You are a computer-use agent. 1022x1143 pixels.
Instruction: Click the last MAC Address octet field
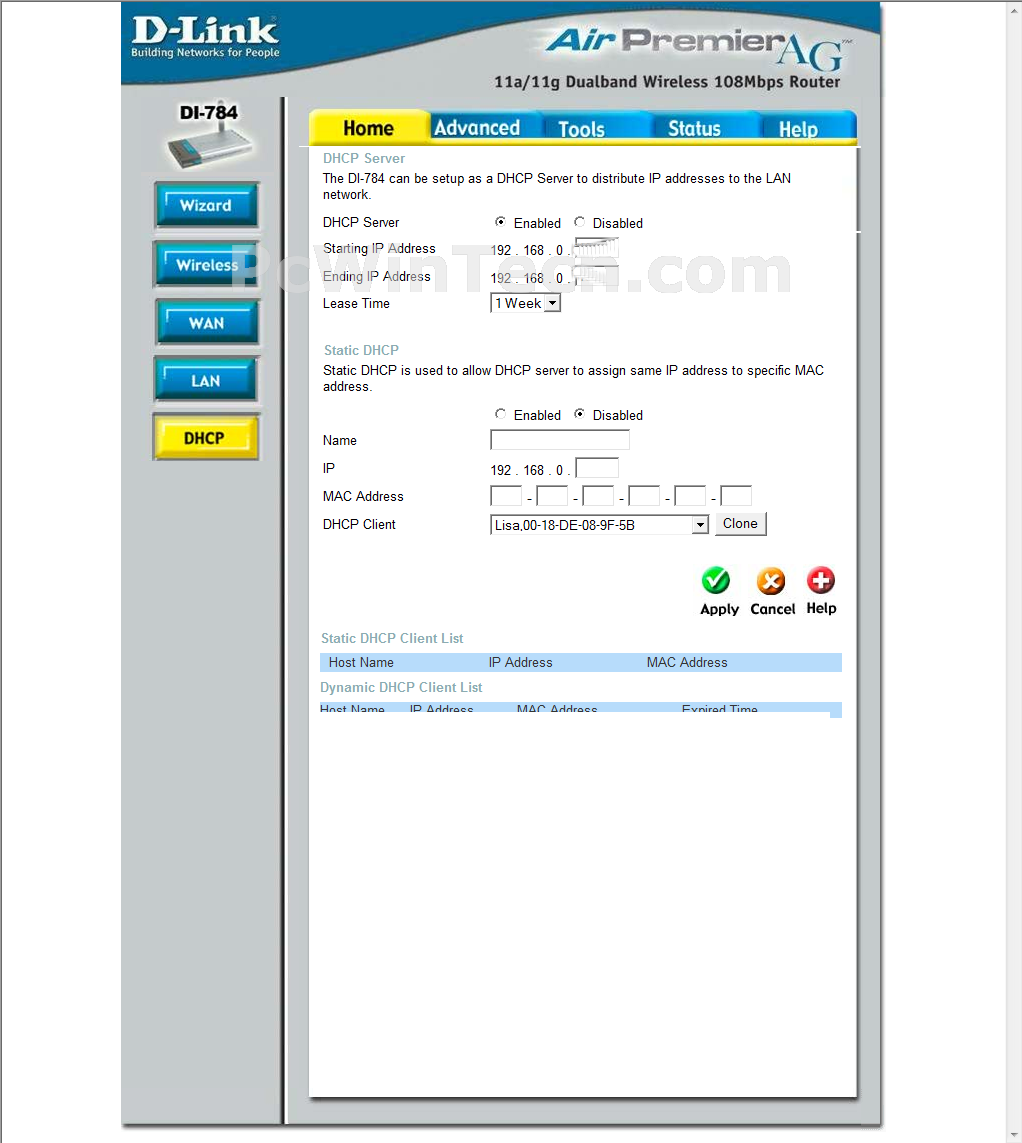tap(736, 496)
